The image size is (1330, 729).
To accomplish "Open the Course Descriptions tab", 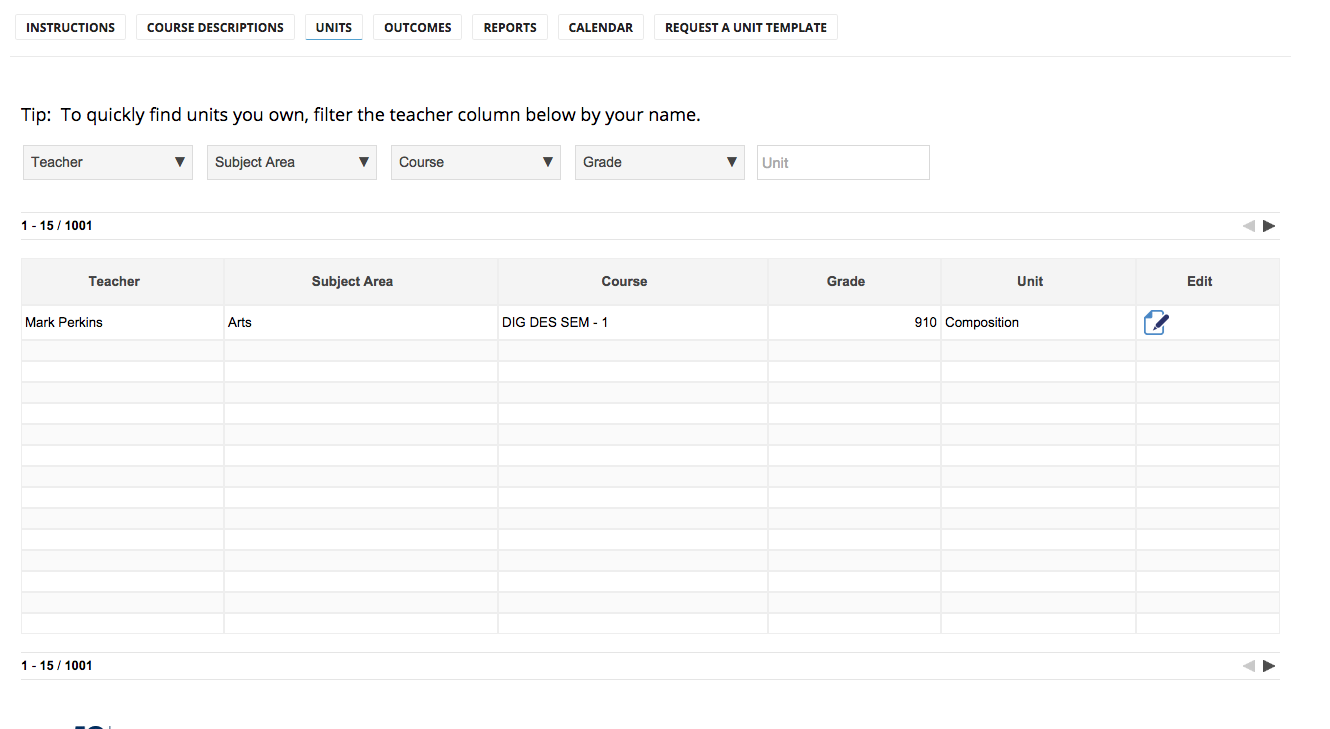I will tap(215, 28).
